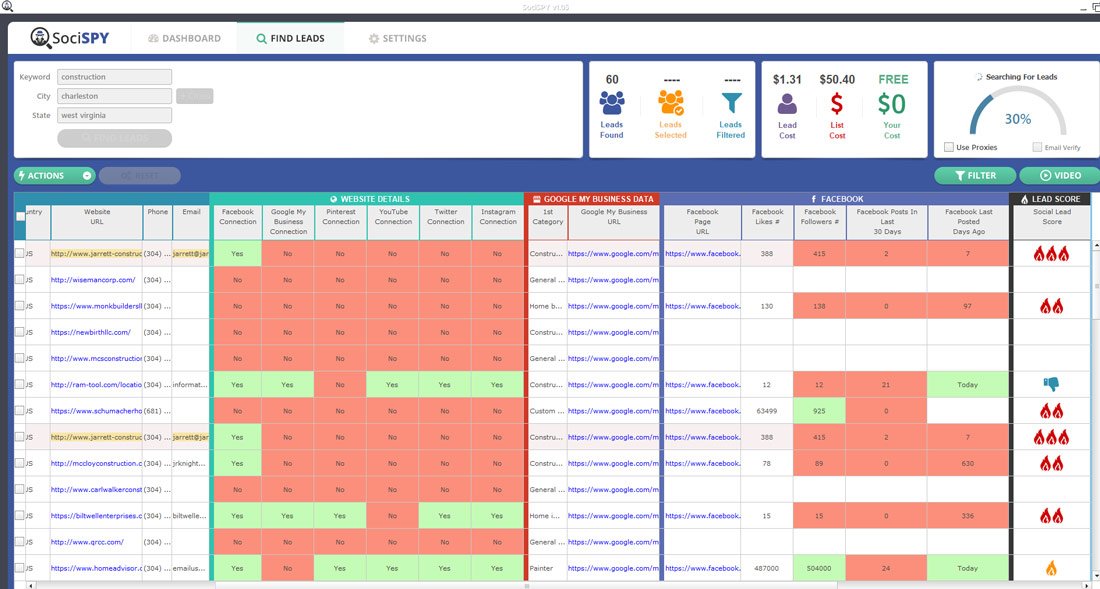Click the Leads Found people icon
This screenshot has width=1100, height=589.
coord(612,102)
